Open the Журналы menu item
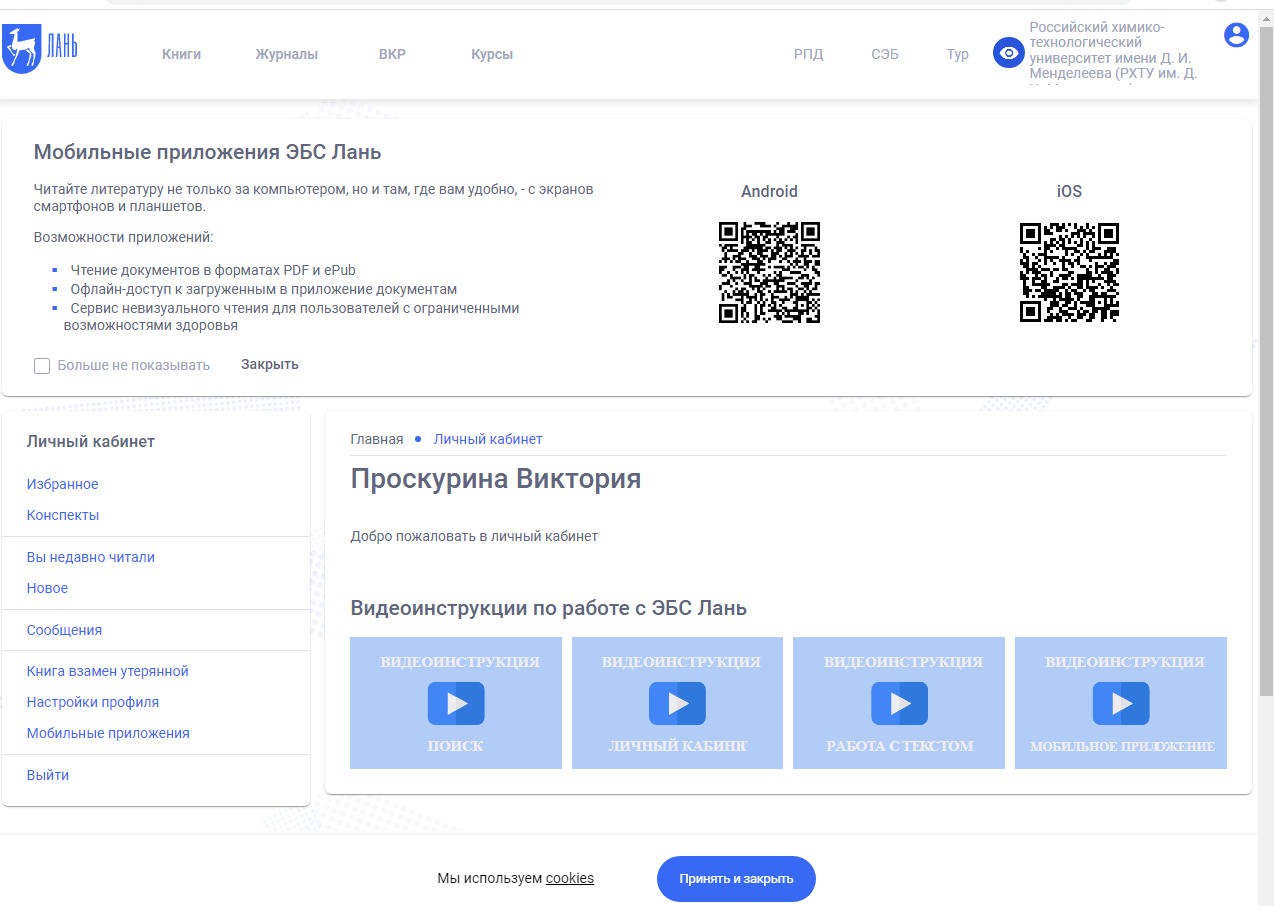This screenshot has height=906, width=1274. (x=286, y=54)
